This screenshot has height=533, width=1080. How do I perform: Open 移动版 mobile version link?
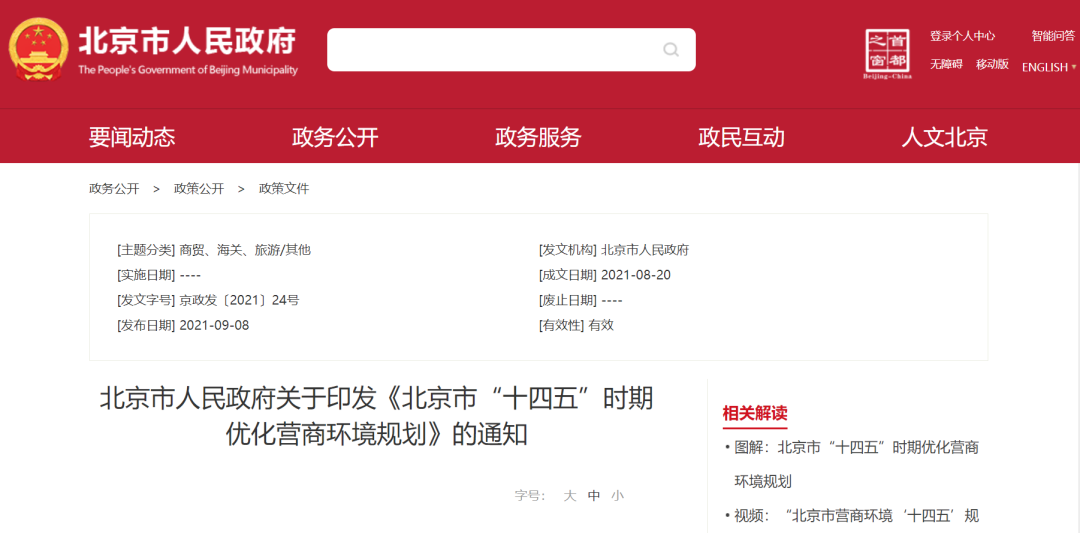992,64
